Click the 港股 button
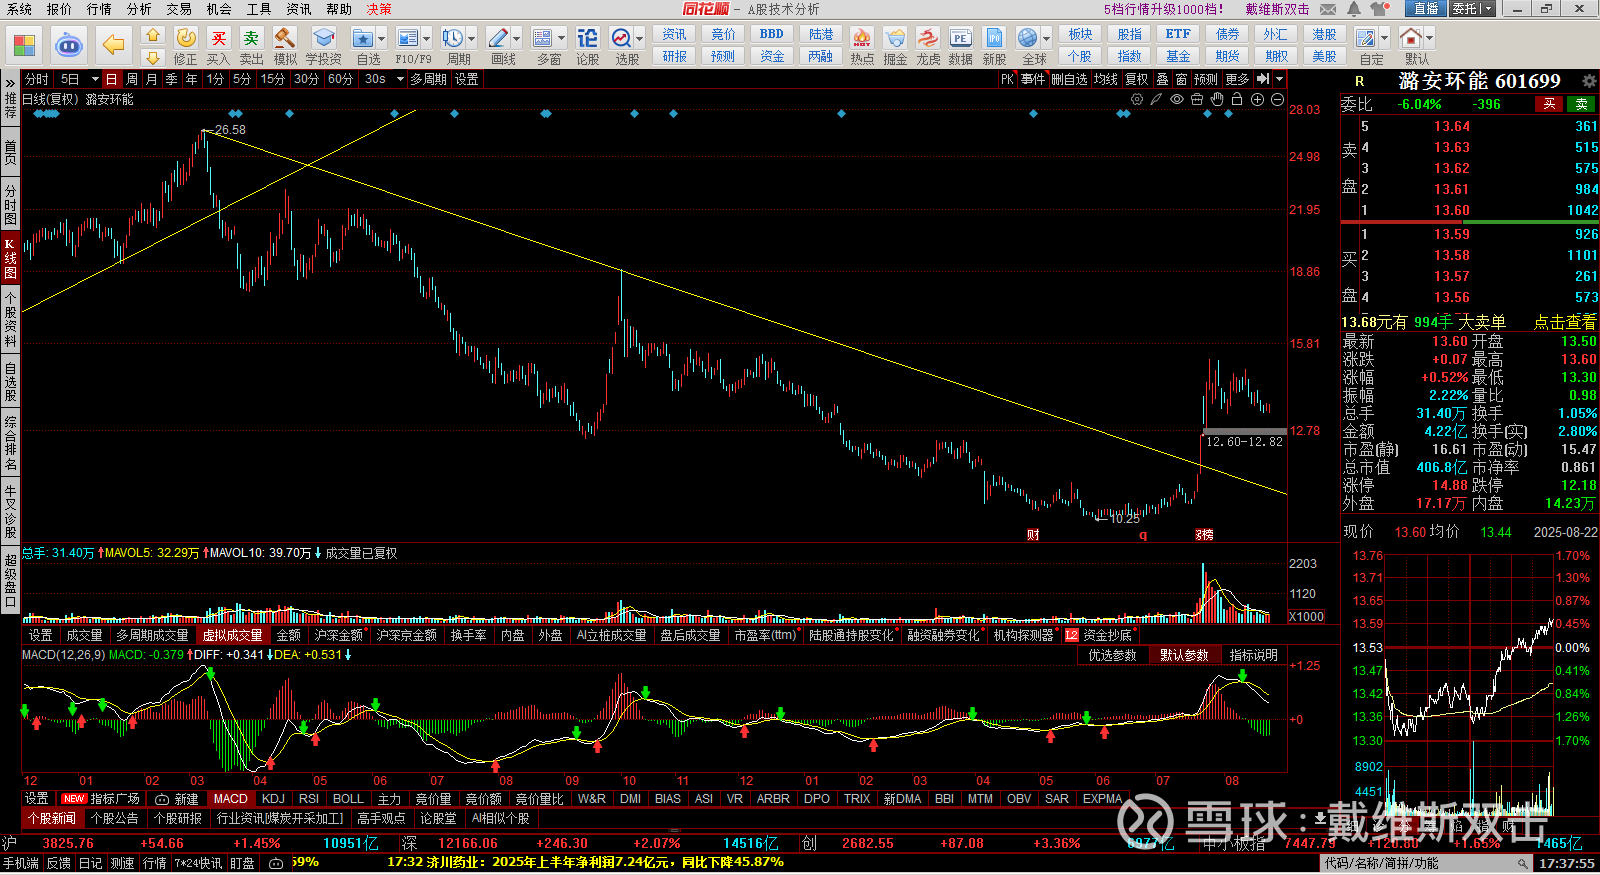The height and width of the screenshot is (875, 1600). pyautogui.click(x=1325, y=34)
